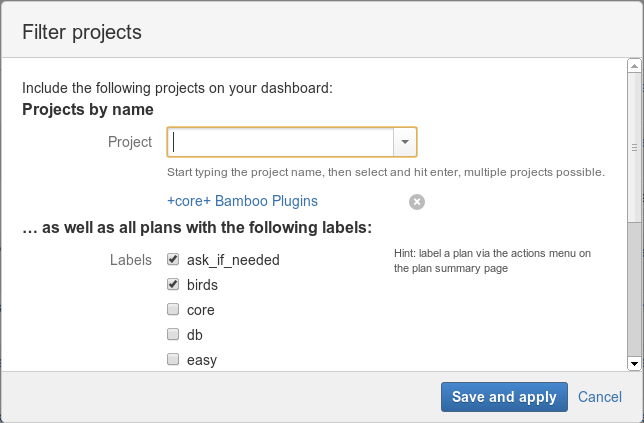Viewport: 644px width, 423px height.
Task: Click Save and apply button
Action: (504, 397)
